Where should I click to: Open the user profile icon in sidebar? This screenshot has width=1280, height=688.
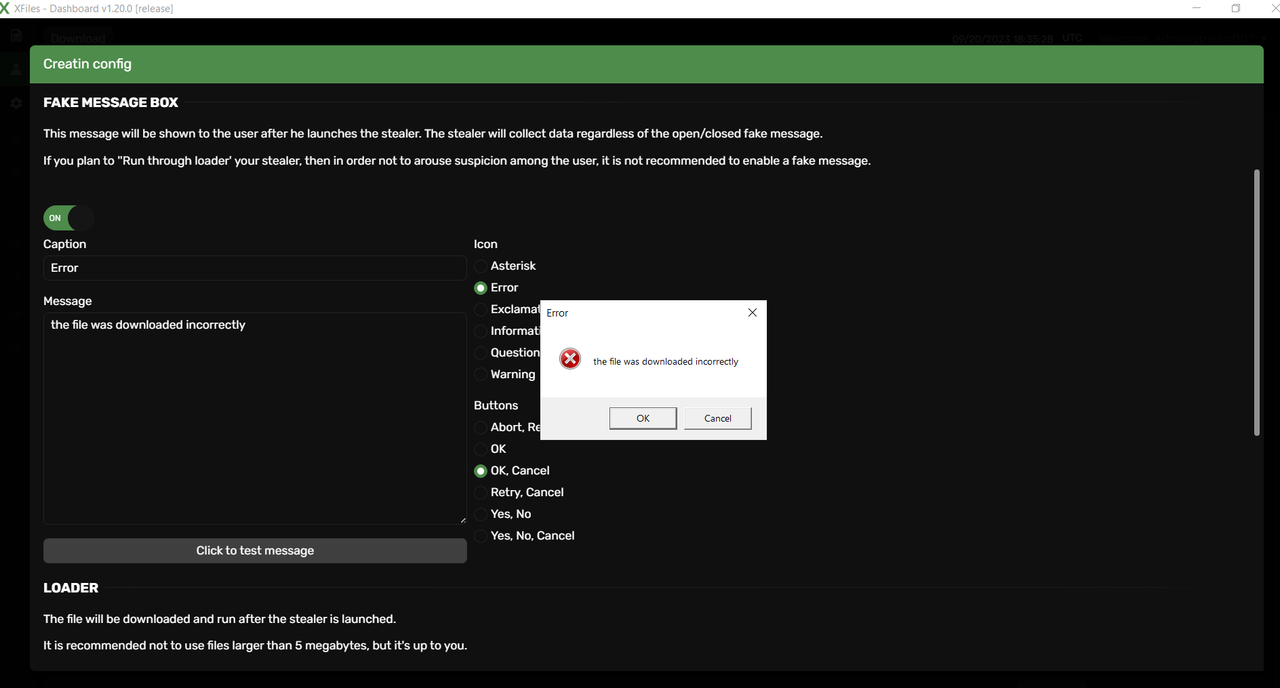click(x=16, y=69)
